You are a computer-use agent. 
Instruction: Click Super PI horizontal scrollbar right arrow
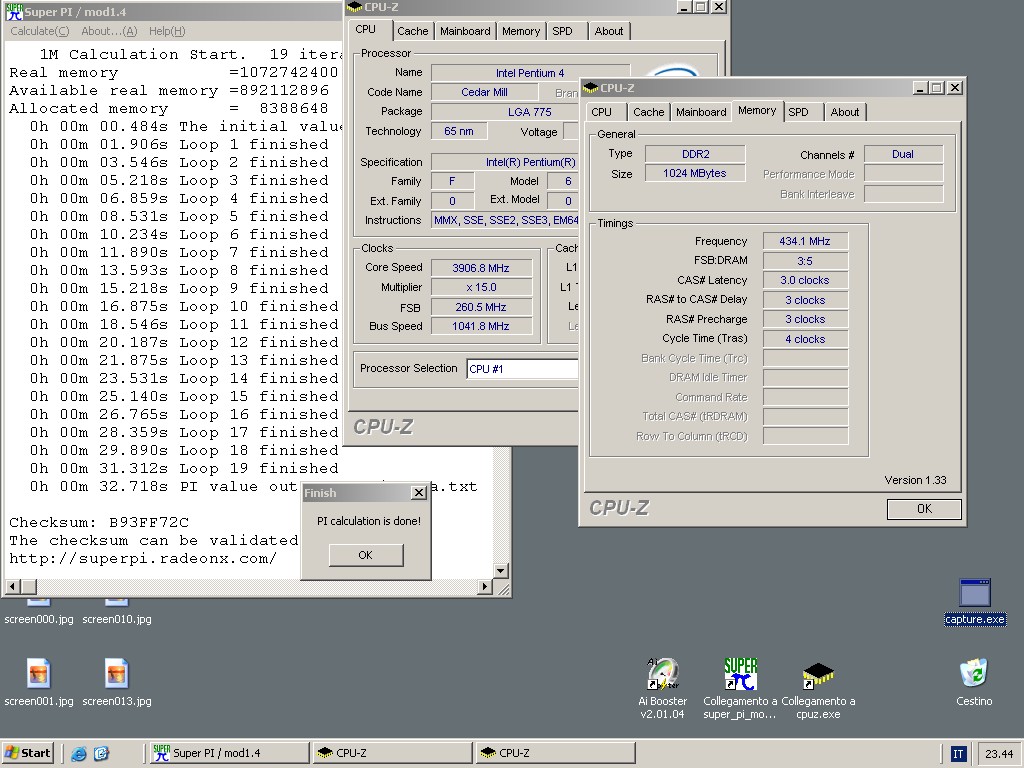coord(485,586)
